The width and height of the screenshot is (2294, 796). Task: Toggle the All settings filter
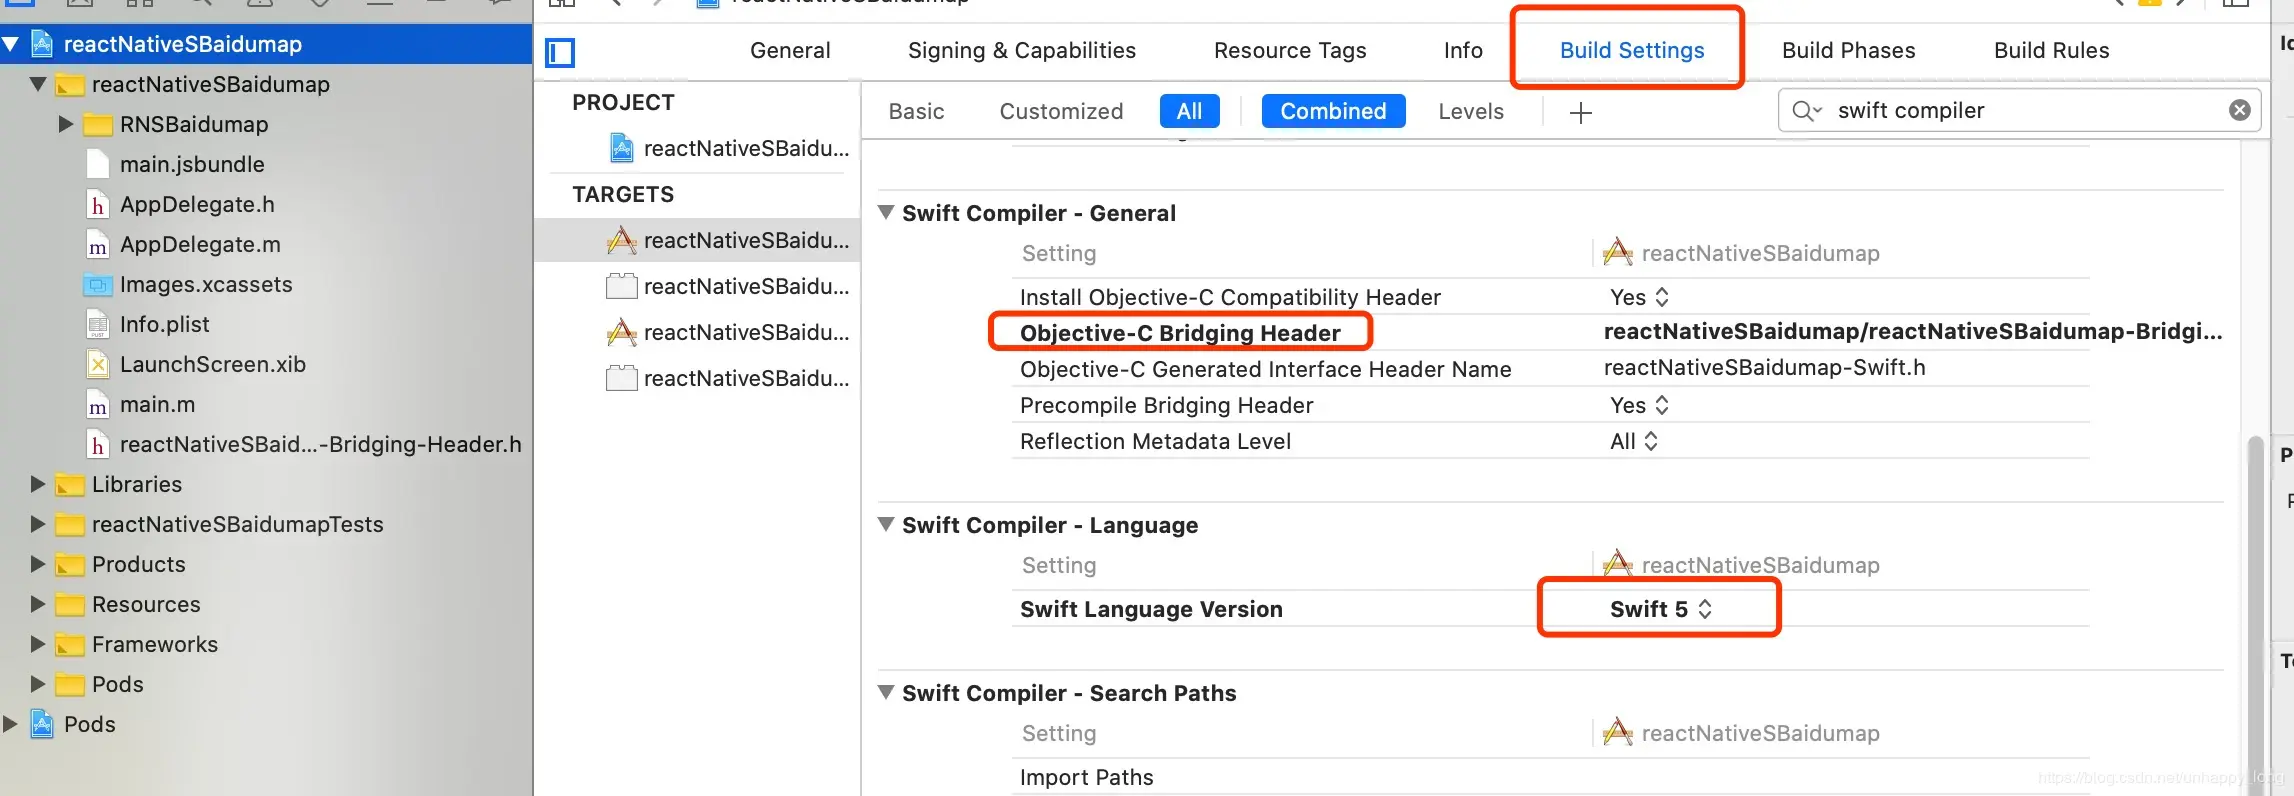pos(1189,111)
